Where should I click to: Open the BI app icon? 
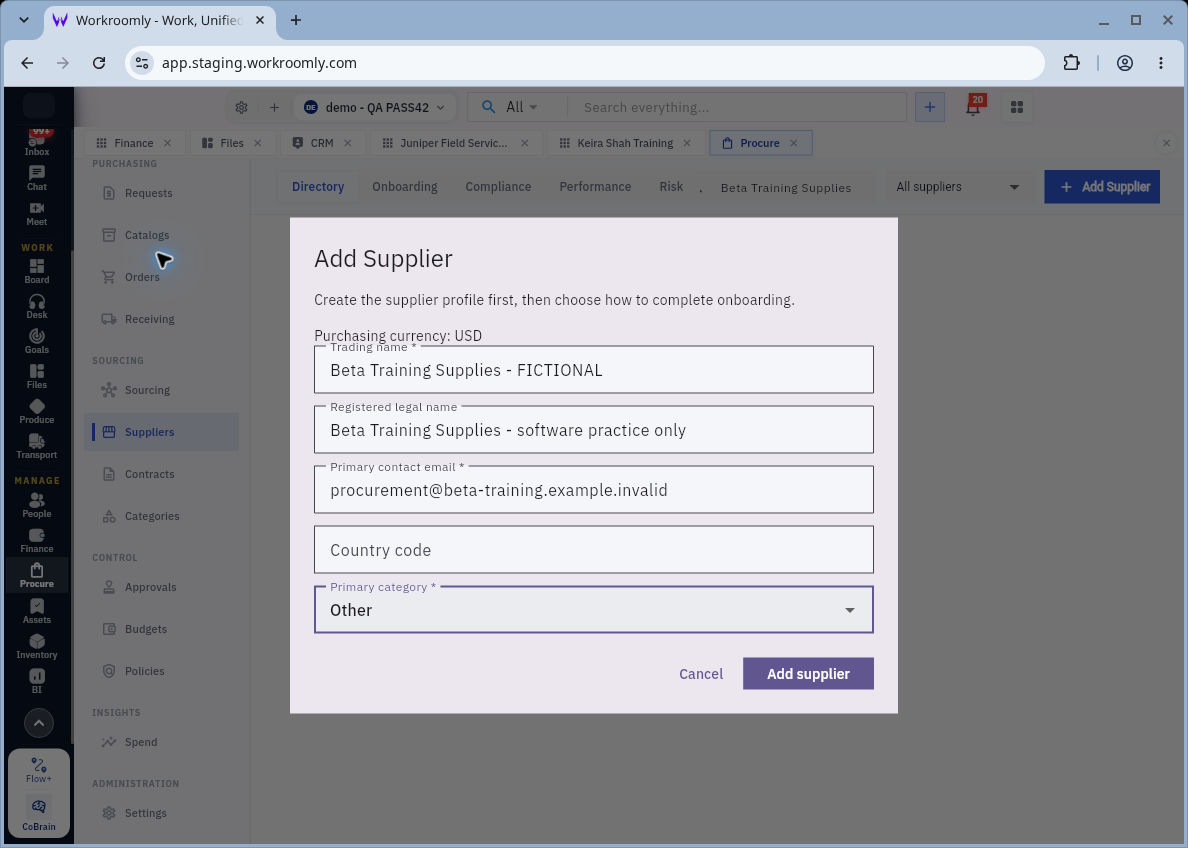tap(36, 681)
